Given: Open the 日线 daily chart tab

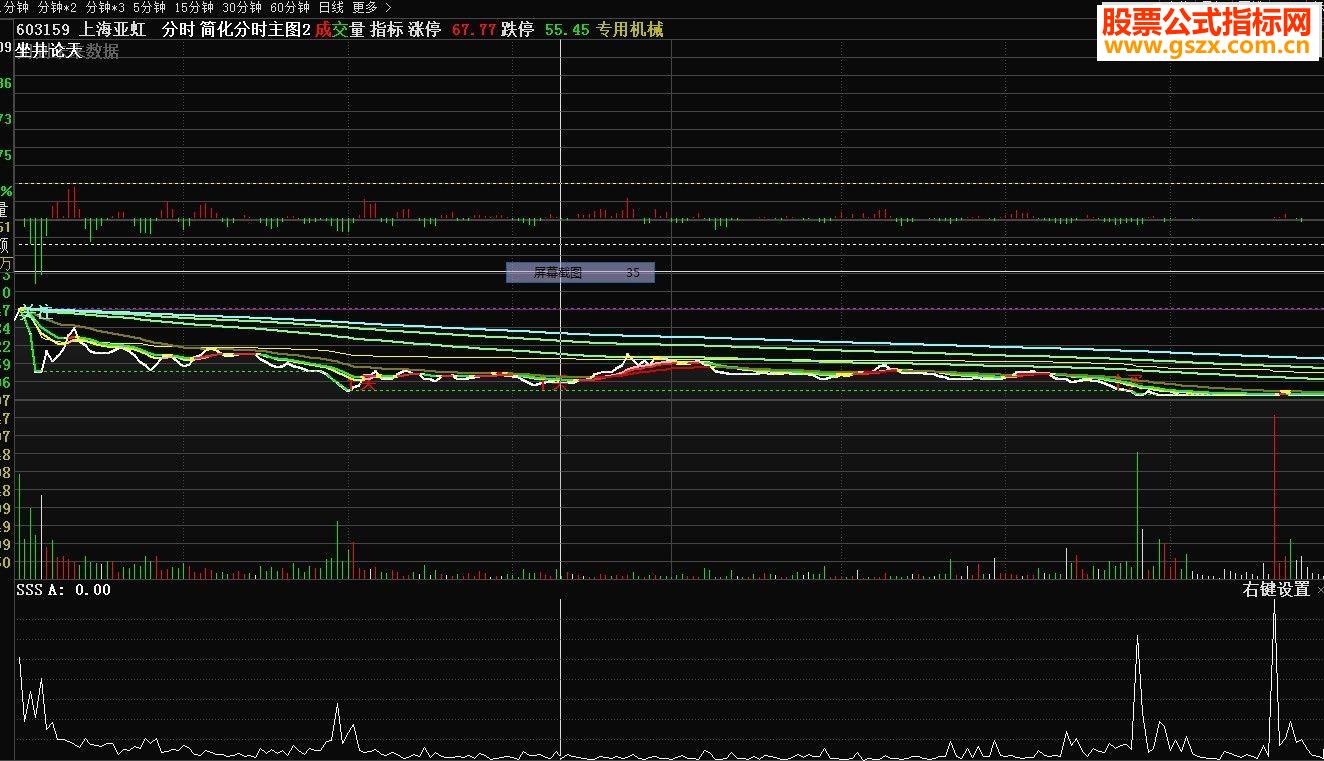Looking at the screenshot, I should (331, 7).
